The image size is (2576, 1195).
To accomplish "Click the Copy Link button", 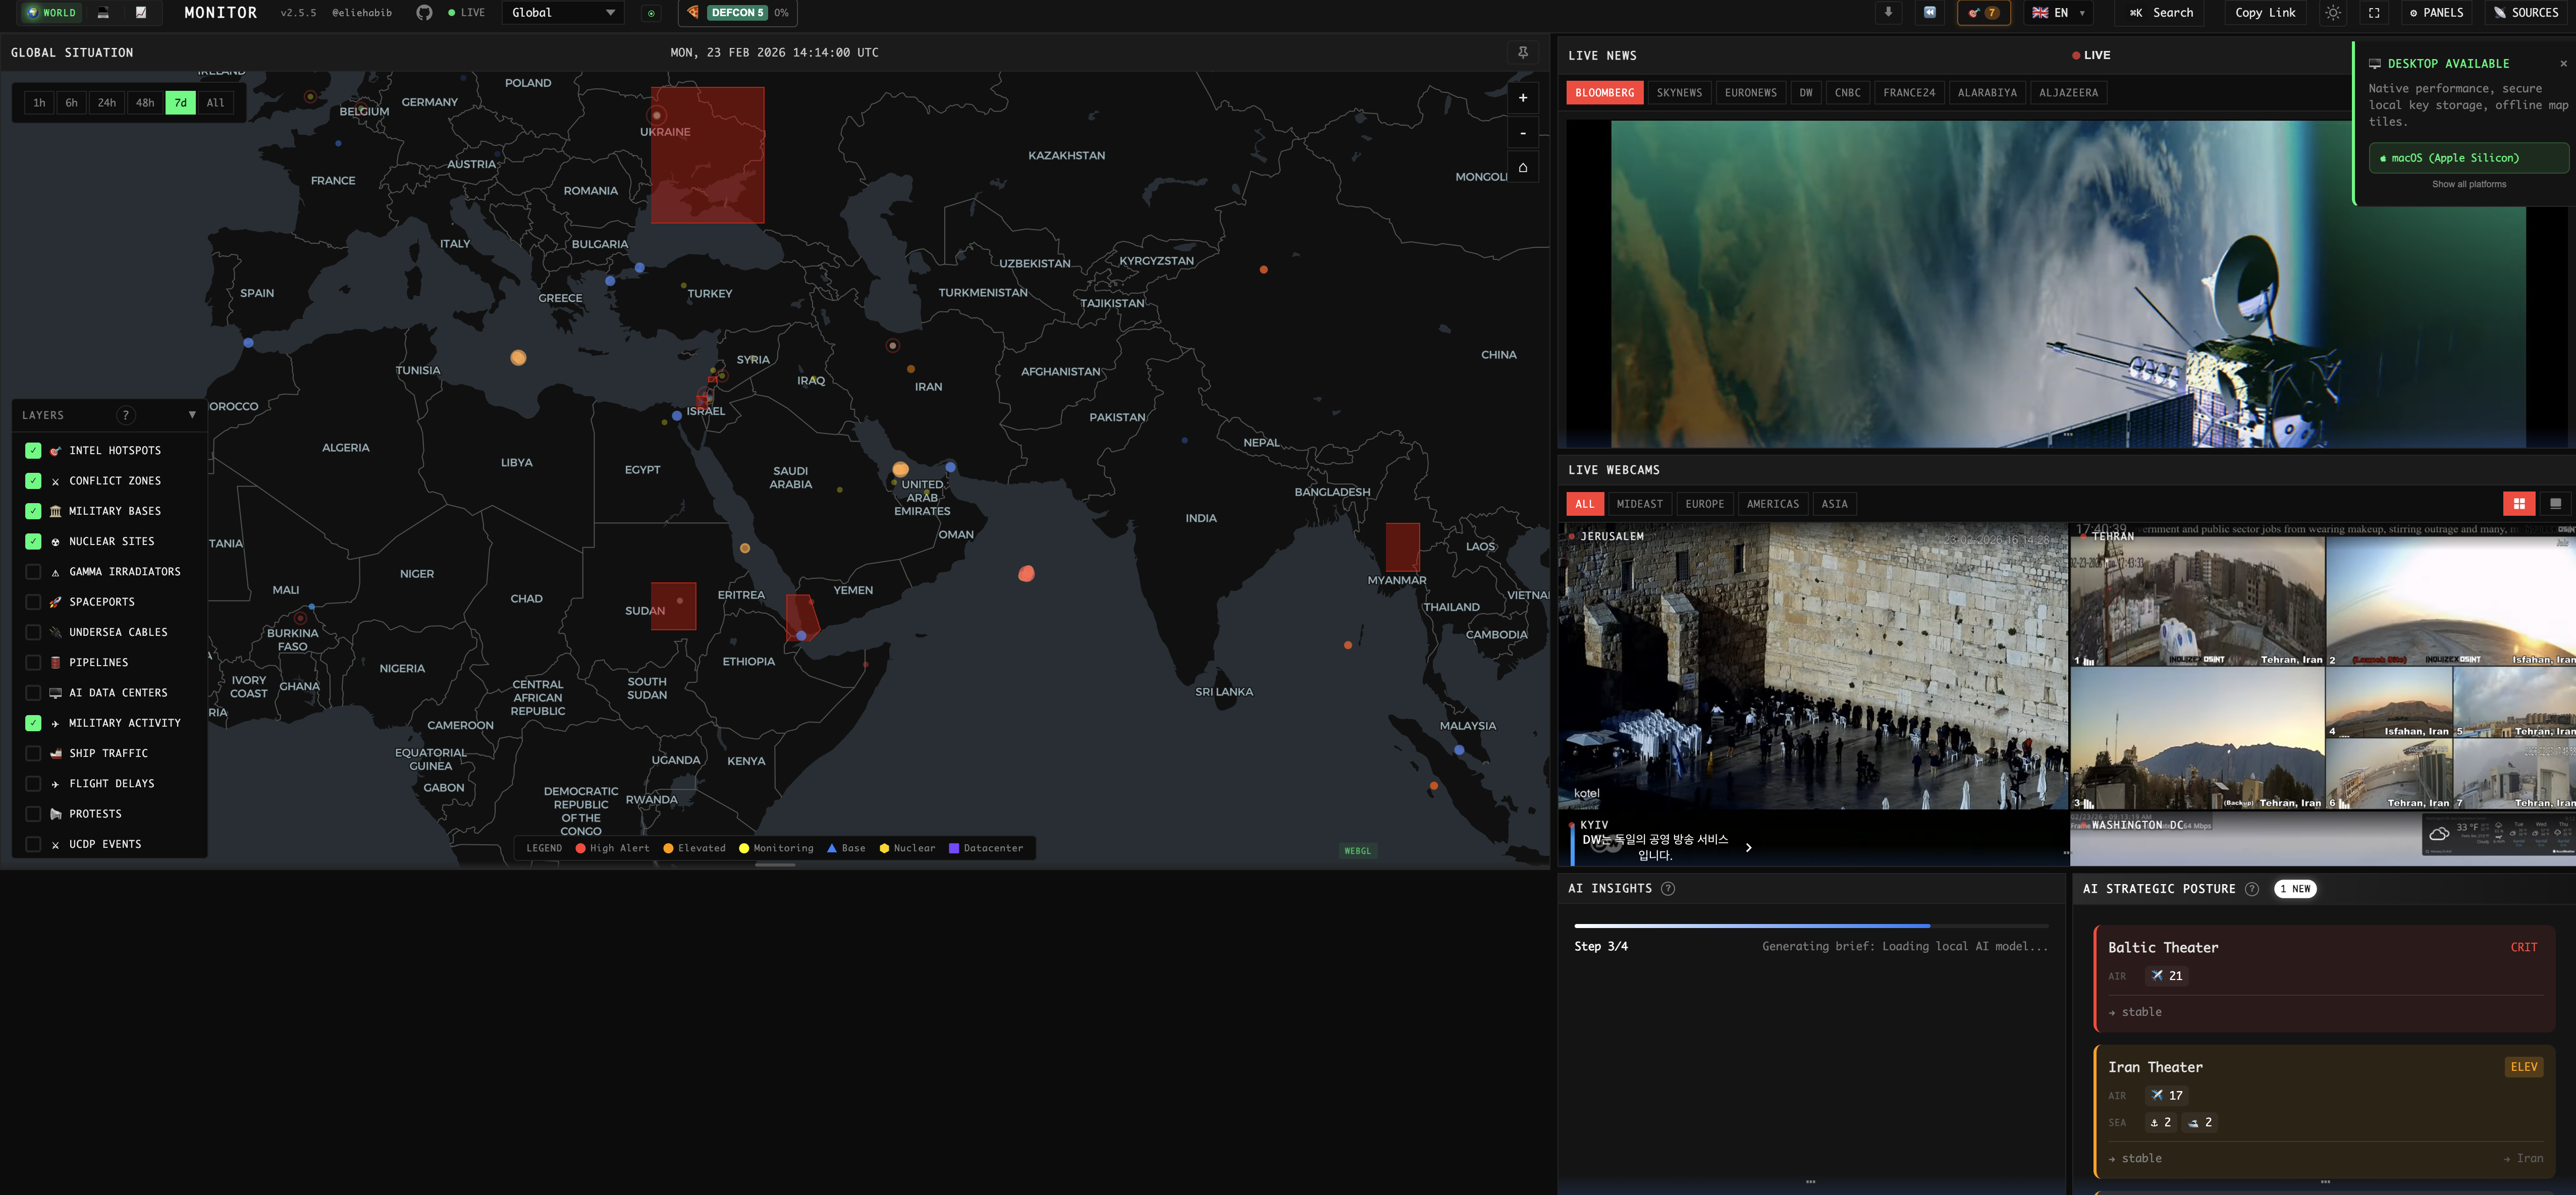I will pyautogui.click(x=2265, y=13).
